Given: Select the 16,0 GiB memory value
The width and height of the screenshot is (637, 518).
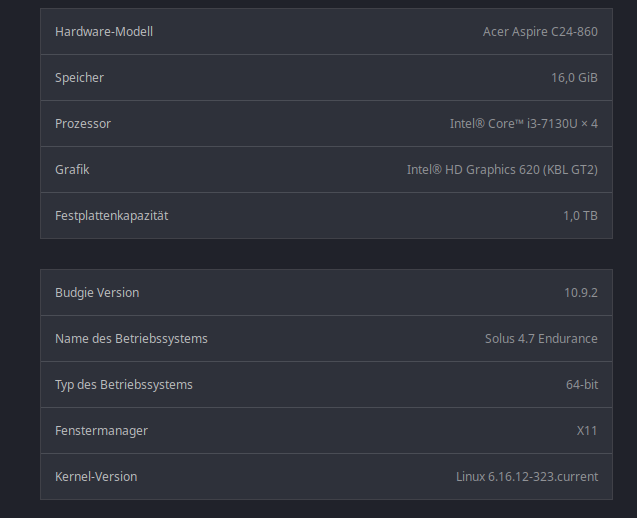Looking at the screenshot, I should click(574, 78).
